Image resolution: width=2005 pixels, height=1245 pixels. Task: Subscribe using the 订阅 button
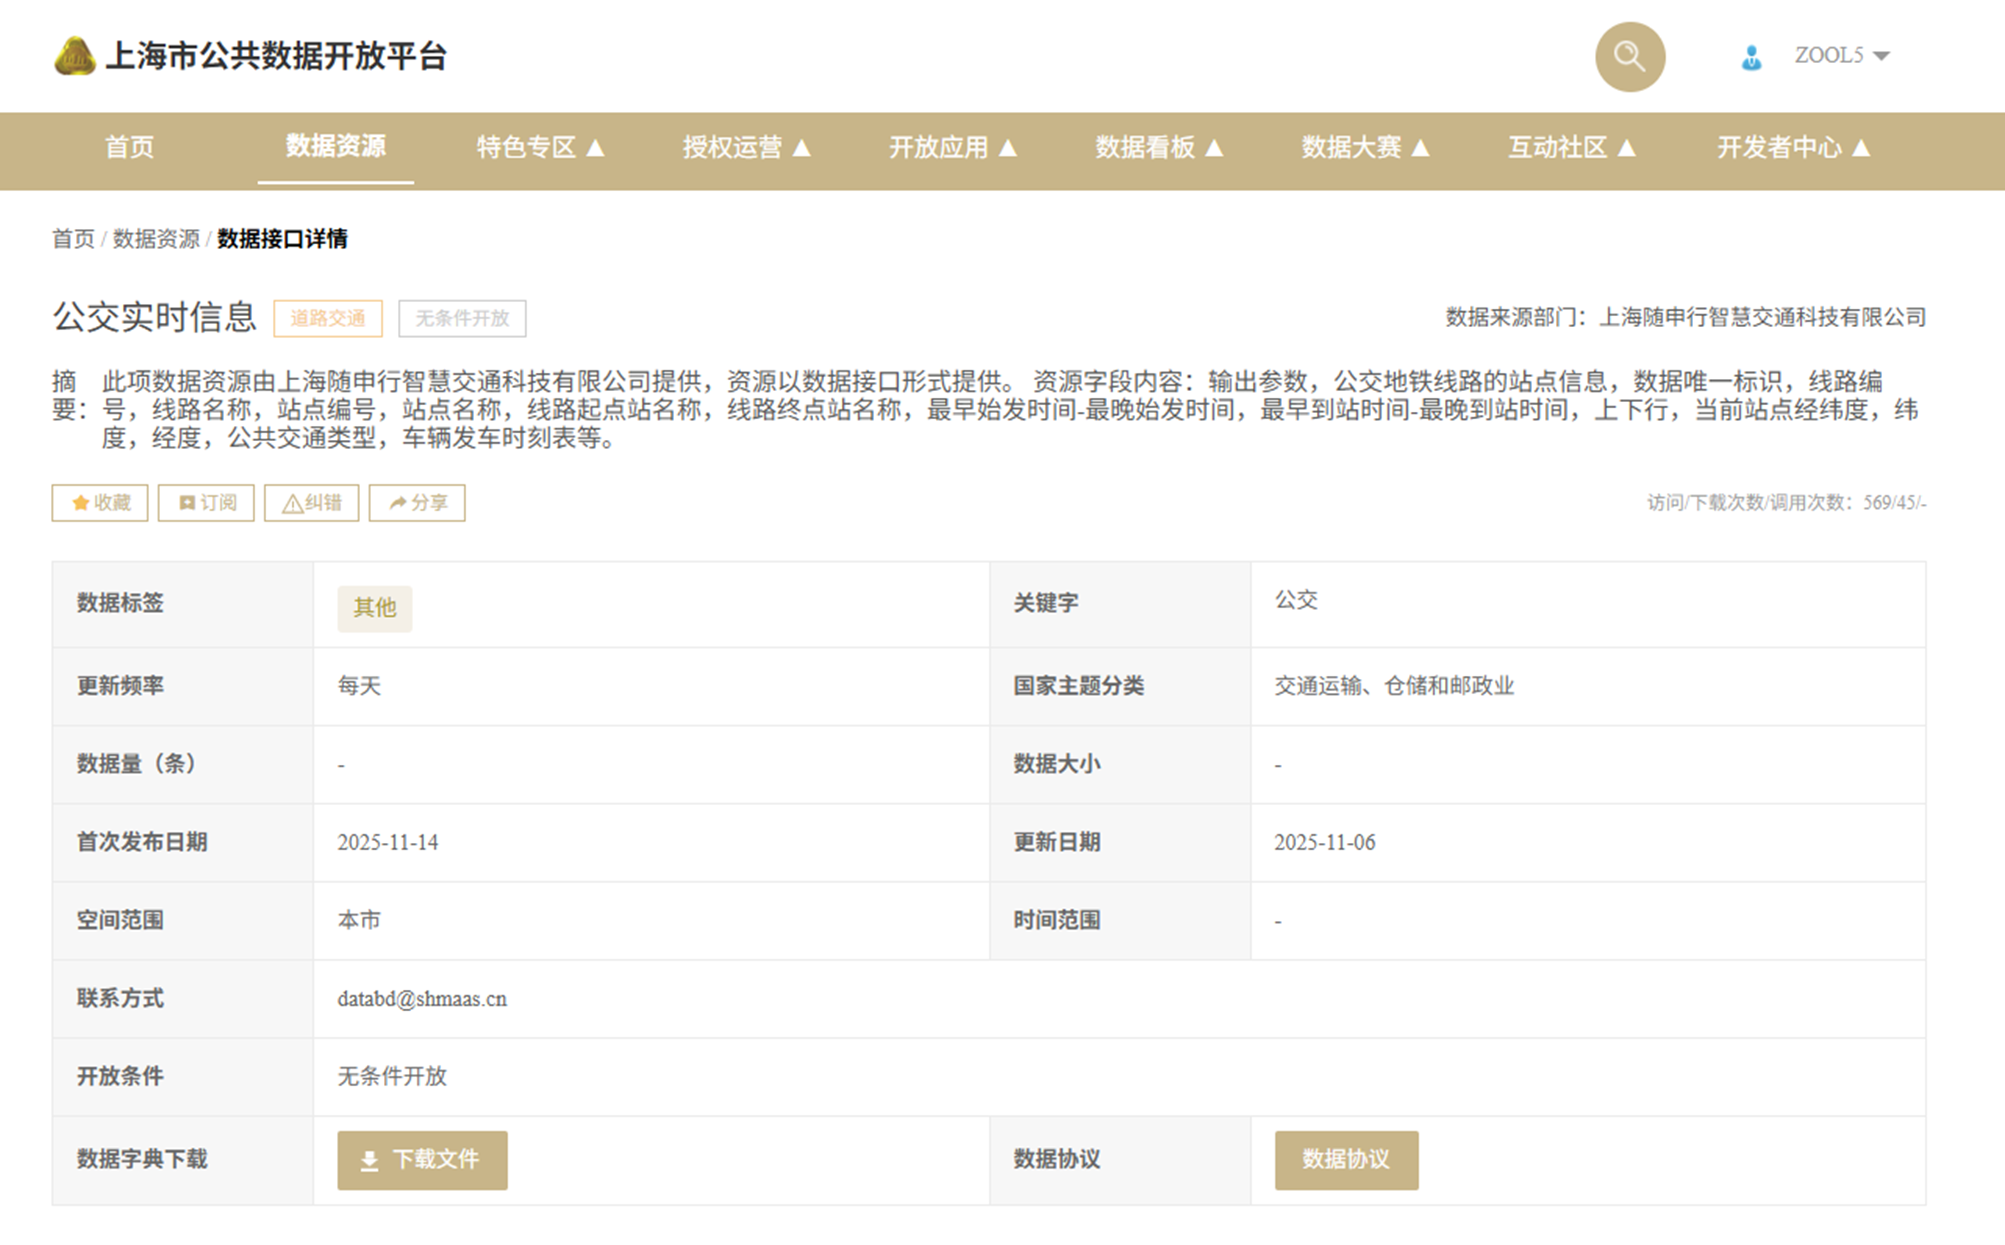206,503
